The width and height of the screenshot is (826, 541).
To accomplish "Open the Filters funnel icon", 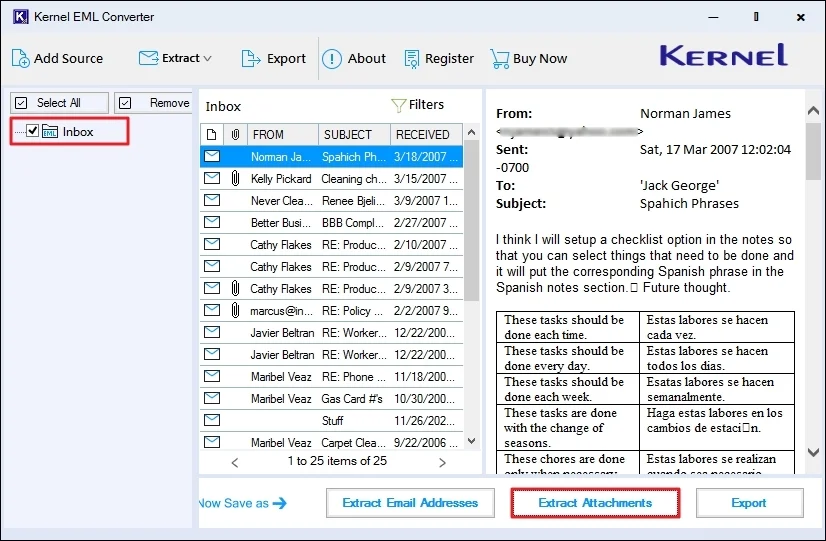I will tap(398, 105).
